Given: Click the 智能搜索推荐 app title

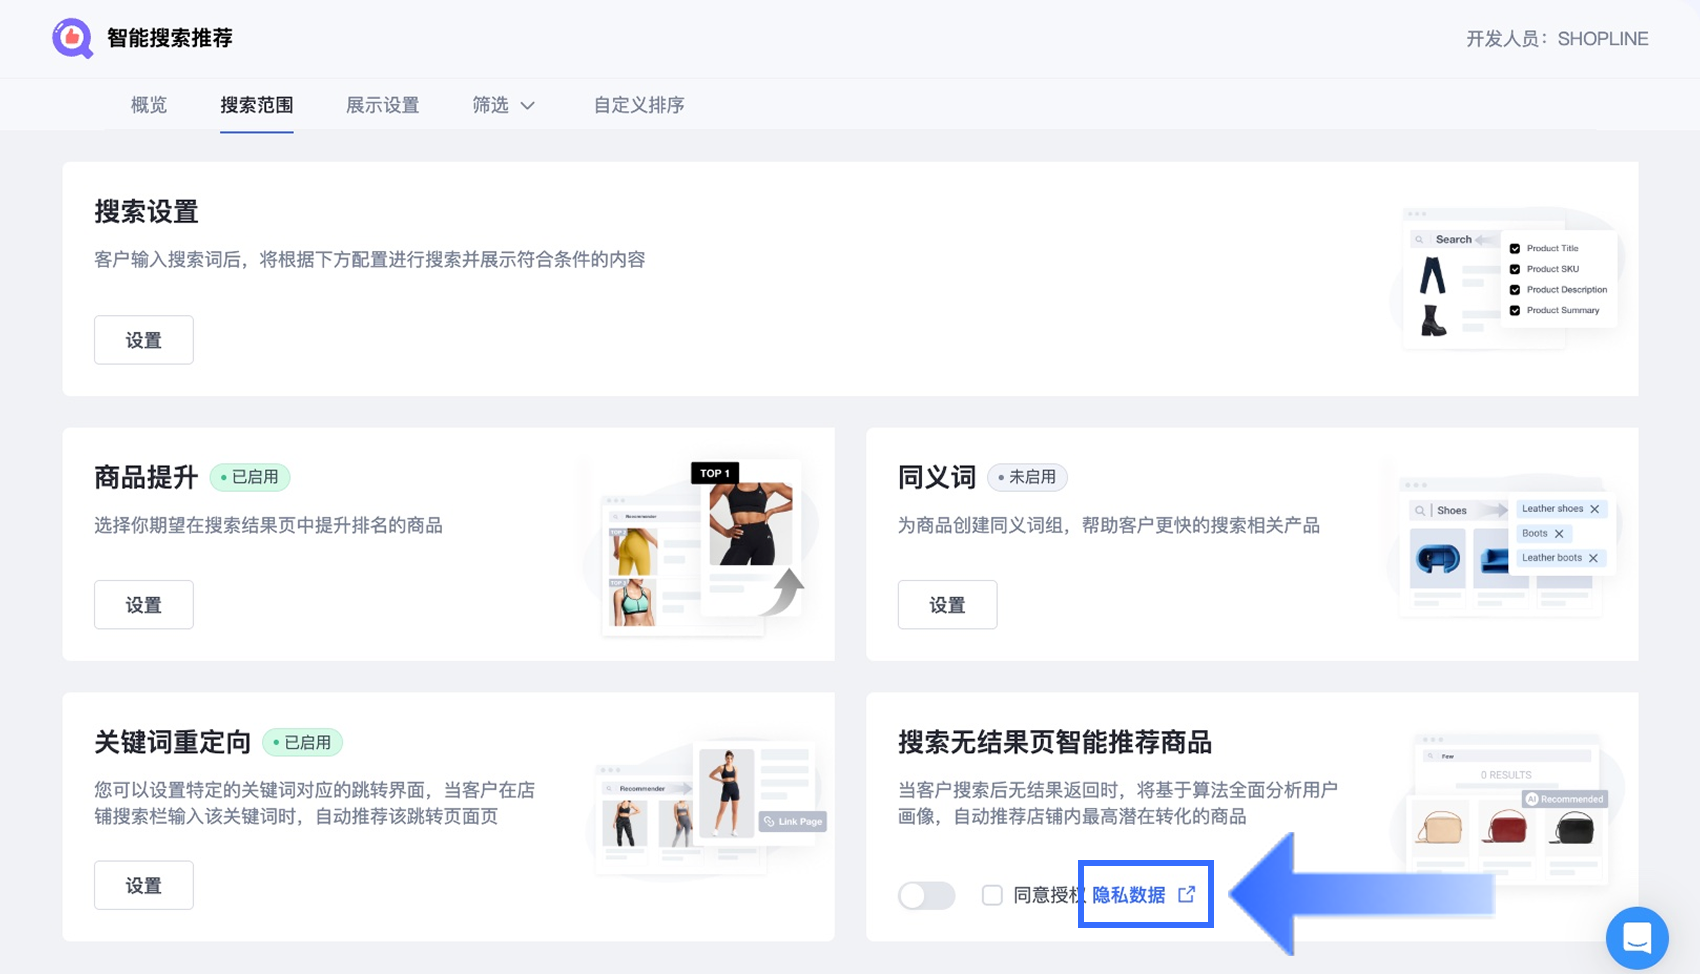Looking at the screenshot, I should (170, 38).
